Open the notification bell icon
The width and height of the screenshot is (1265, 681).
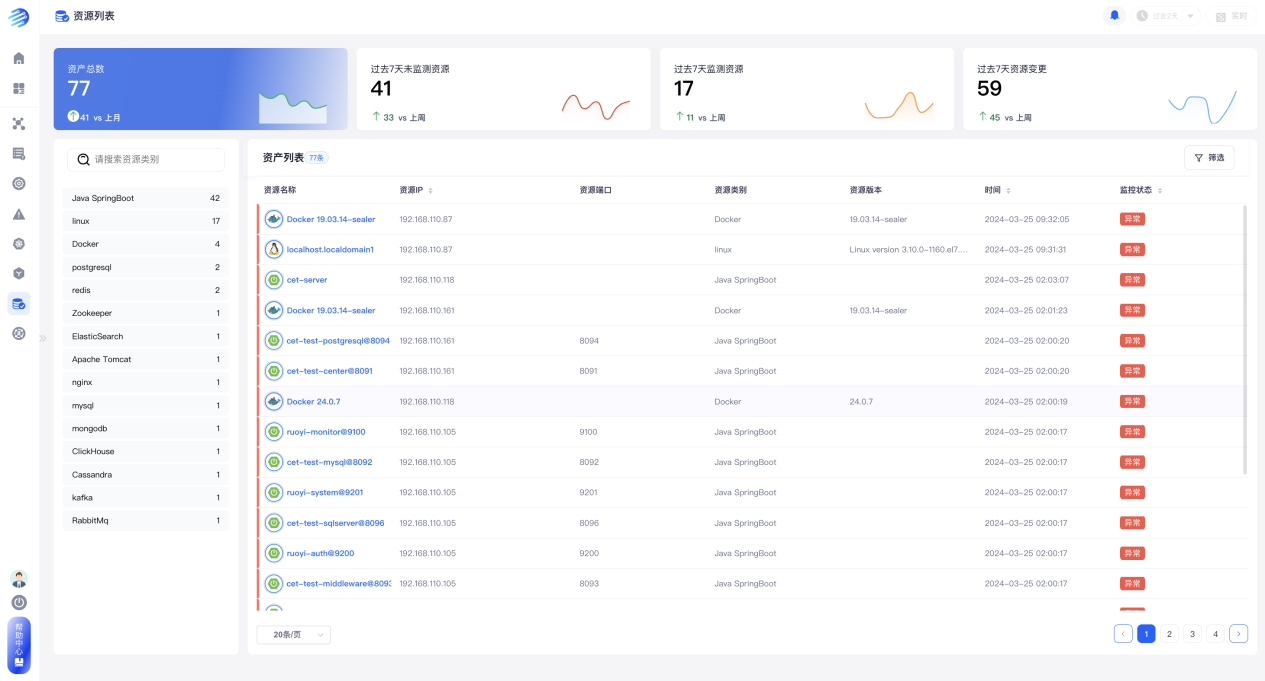coord(1114,15)
